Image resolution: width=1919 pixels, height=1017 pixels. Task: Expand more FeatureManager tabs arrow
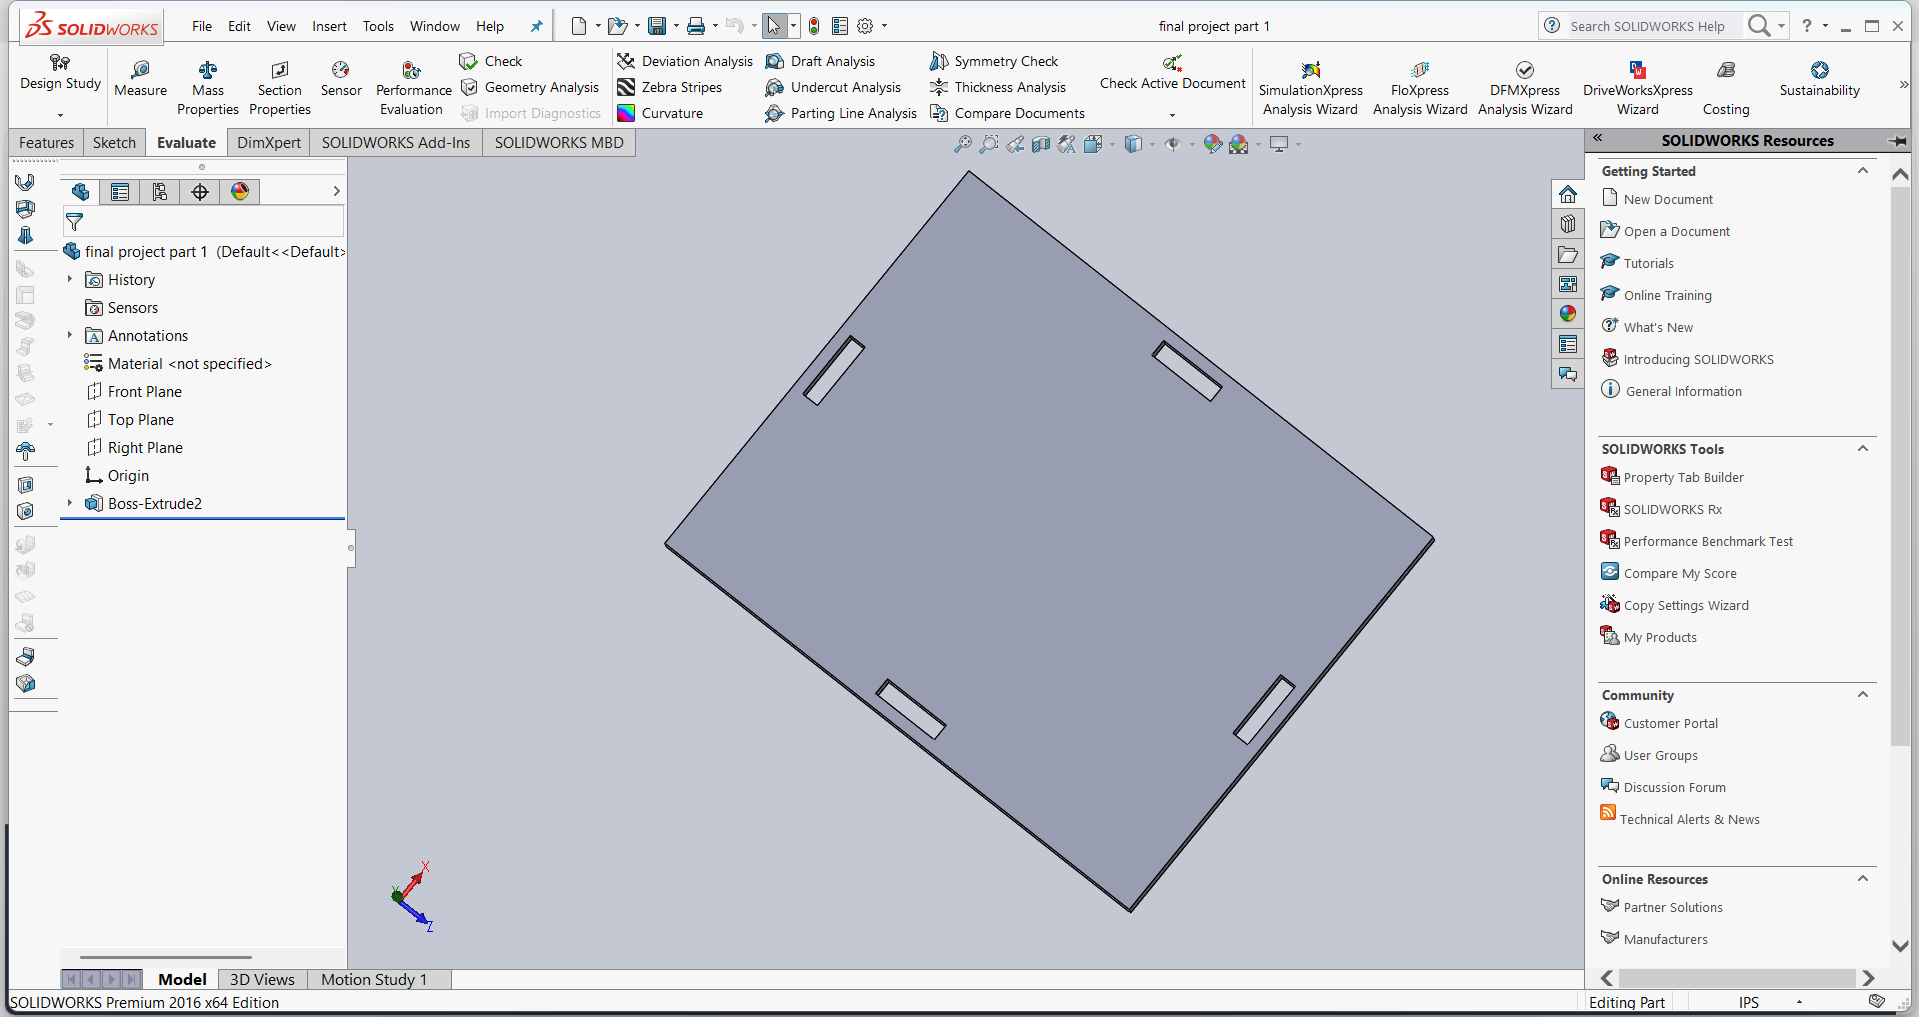336,192
